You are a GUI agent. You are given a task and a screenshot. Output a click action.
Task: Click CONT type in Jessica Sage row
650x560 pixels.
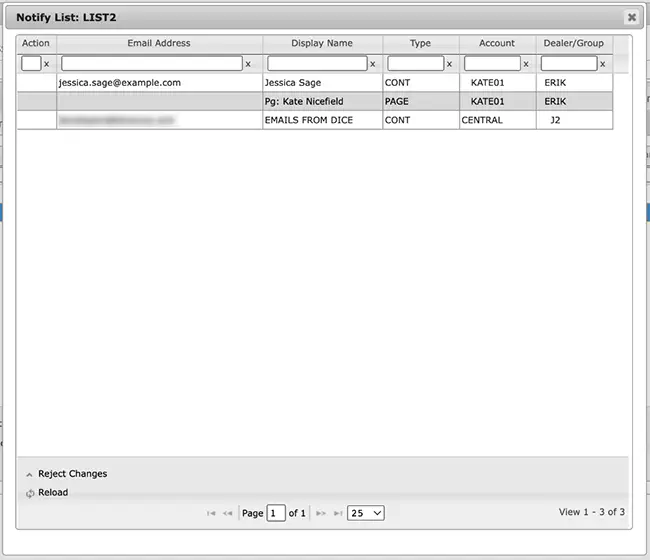tap(421, 83)
